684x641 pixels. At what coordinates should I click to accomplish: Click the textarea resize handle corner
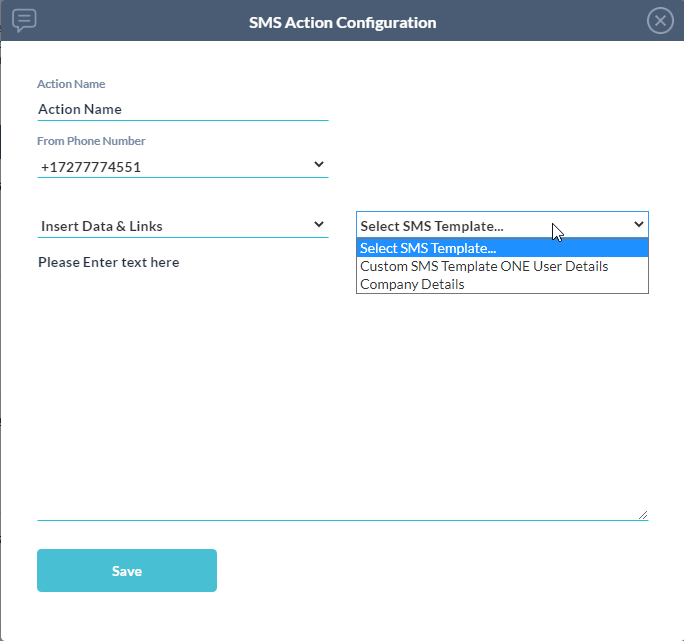pyautogui.click(x=643, y=515)
